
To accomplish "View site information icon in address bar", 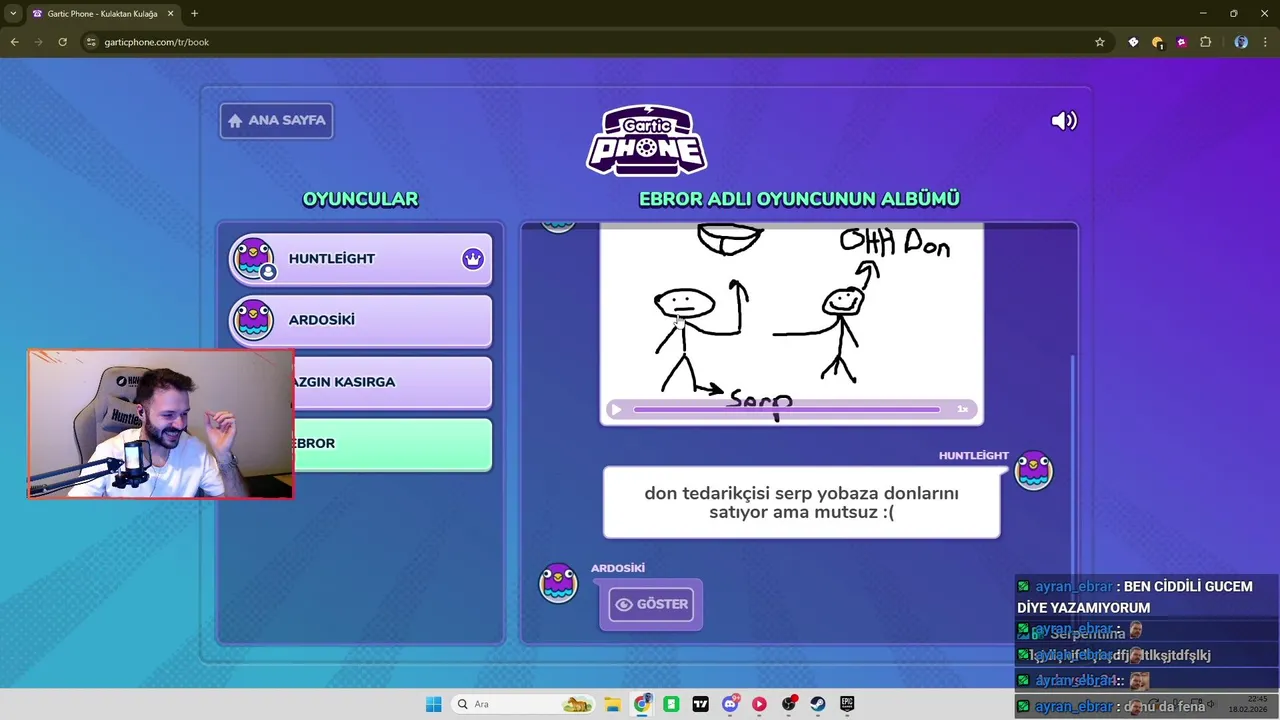I will [91, 42].
